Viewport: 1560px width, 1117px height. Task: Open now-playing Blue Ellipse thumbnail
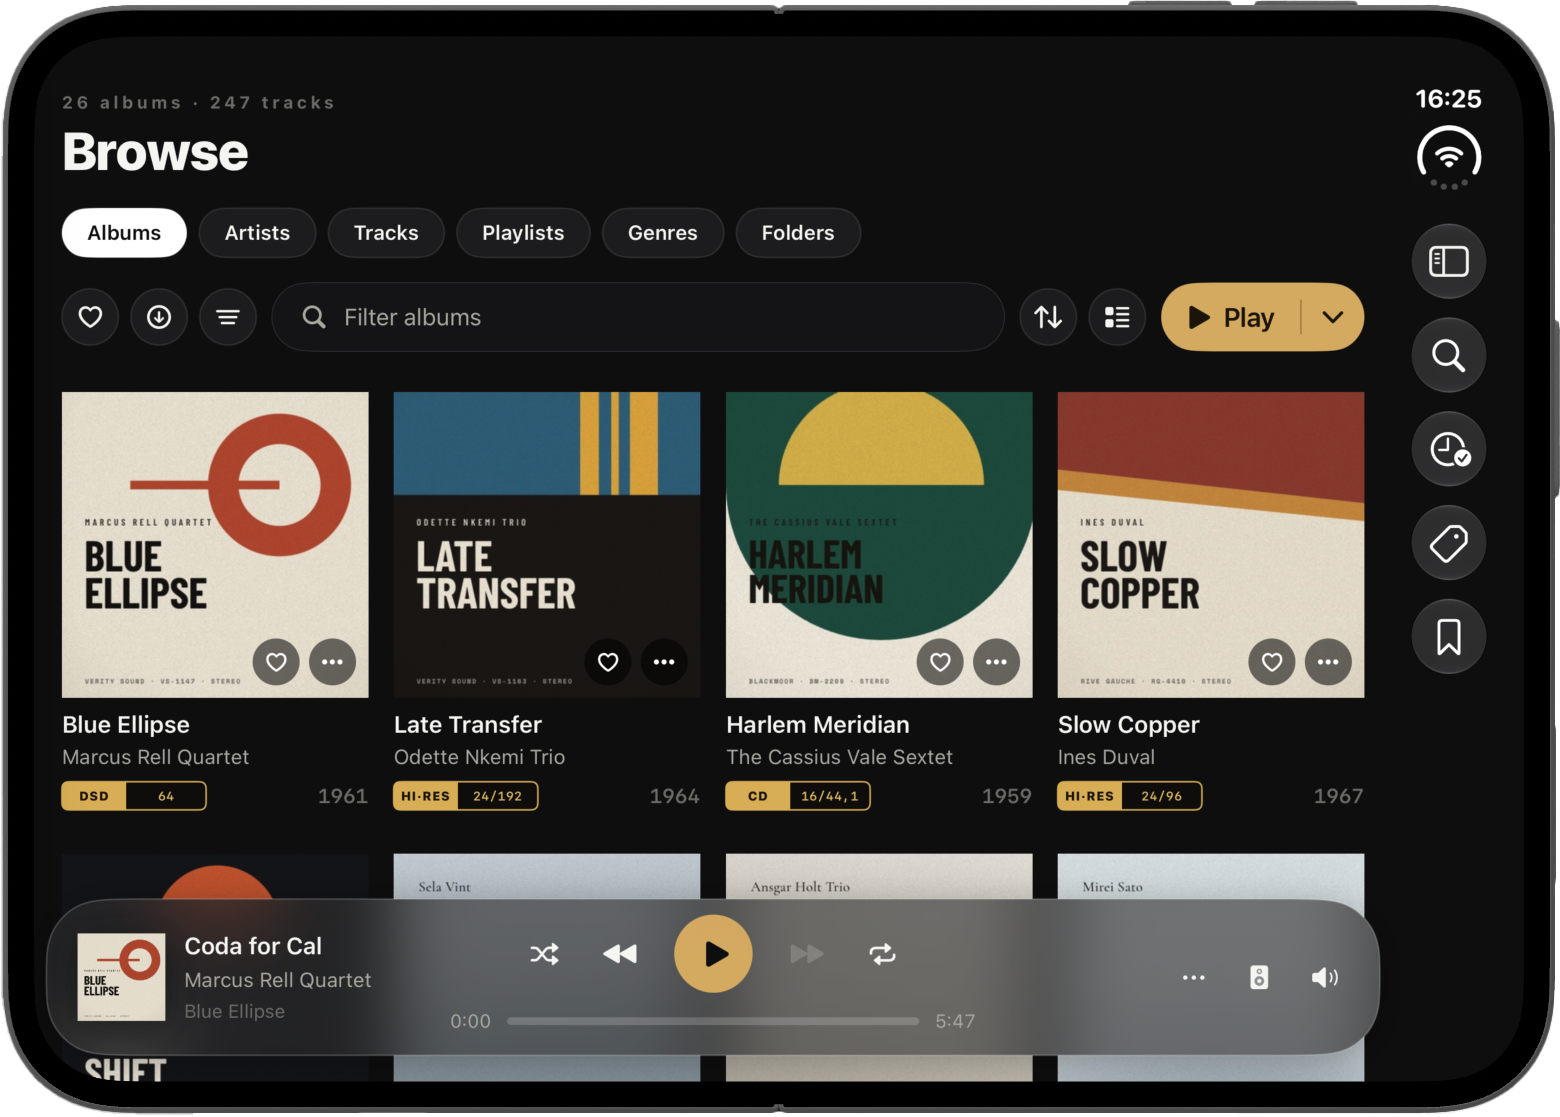point(121,977)
